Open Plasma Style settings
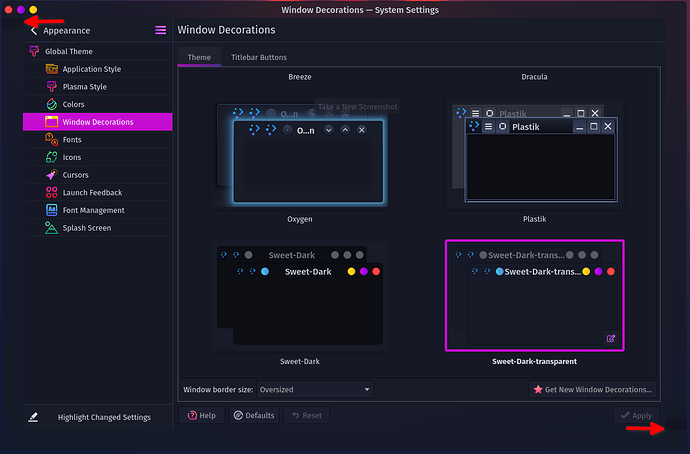The image size is (690, 454). [x=98, y=87]
